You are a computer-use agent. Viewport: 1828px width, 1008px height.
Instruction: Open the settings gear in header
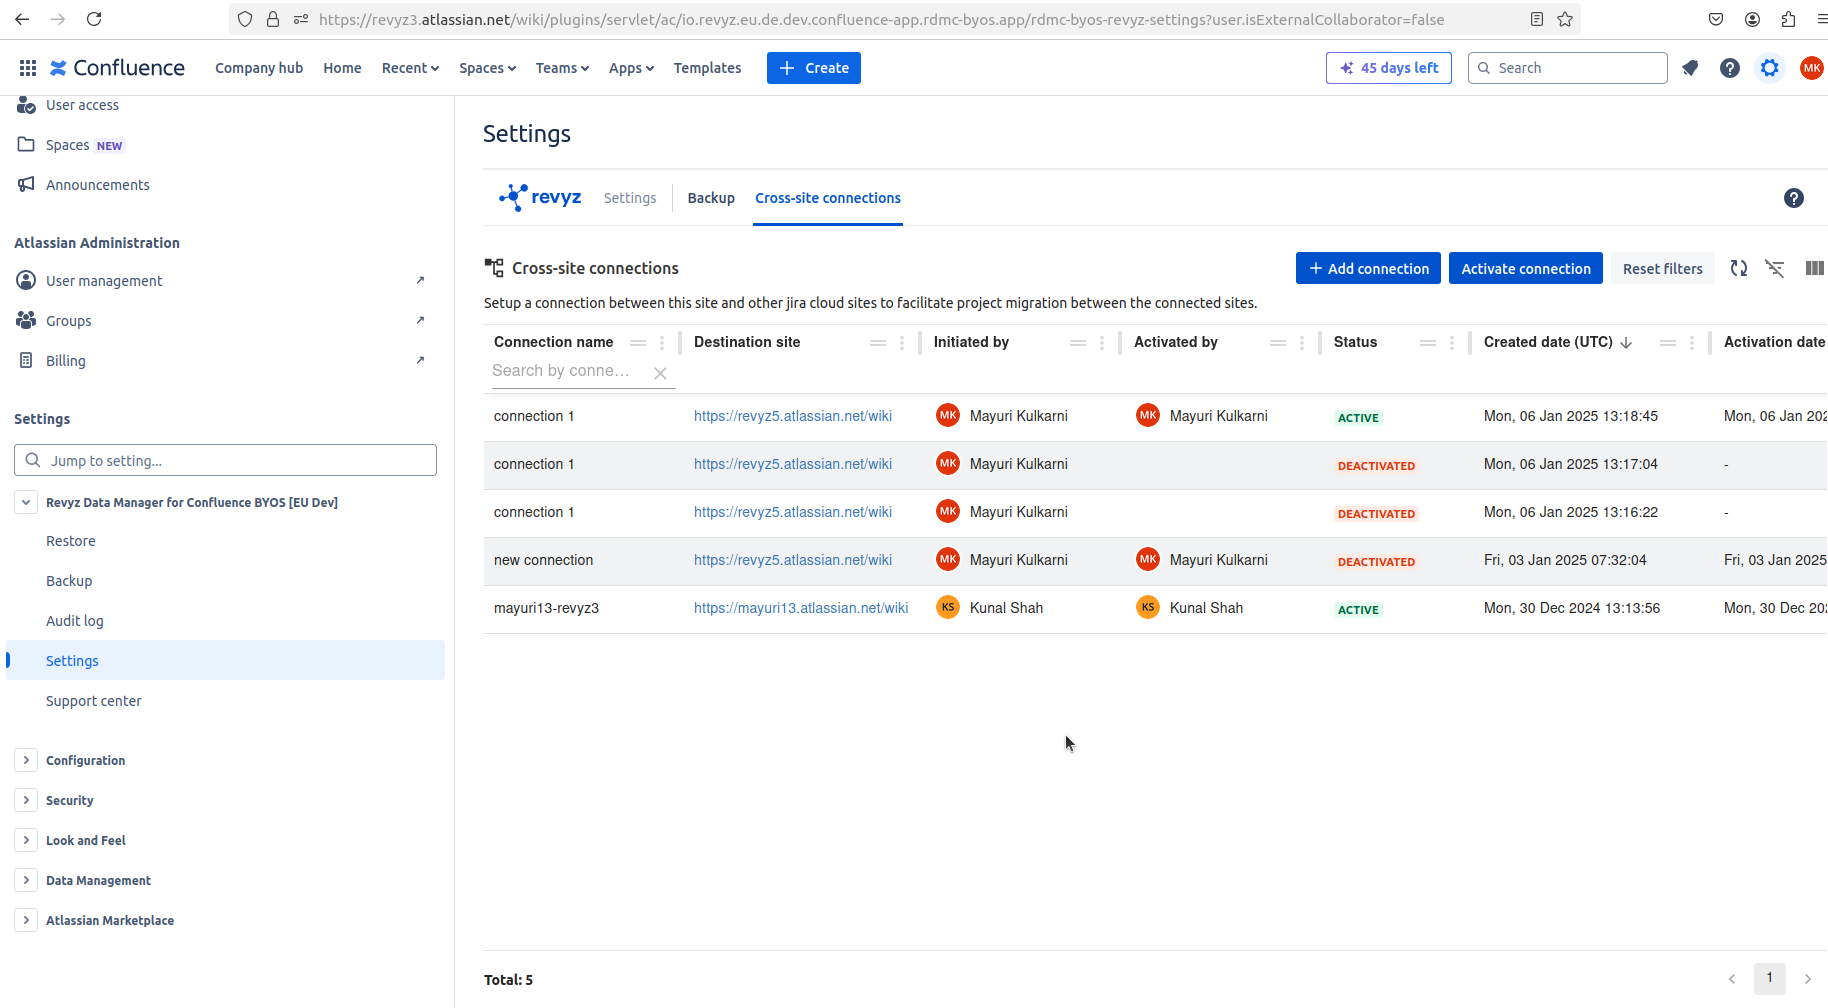click(x=1770, y=68)
